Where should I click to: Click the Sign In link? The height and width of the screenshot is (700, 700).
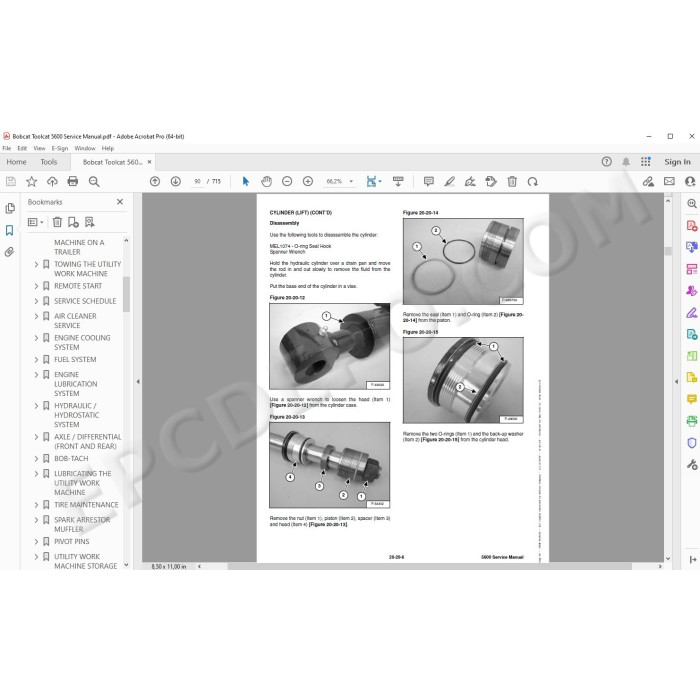(677, 162)
